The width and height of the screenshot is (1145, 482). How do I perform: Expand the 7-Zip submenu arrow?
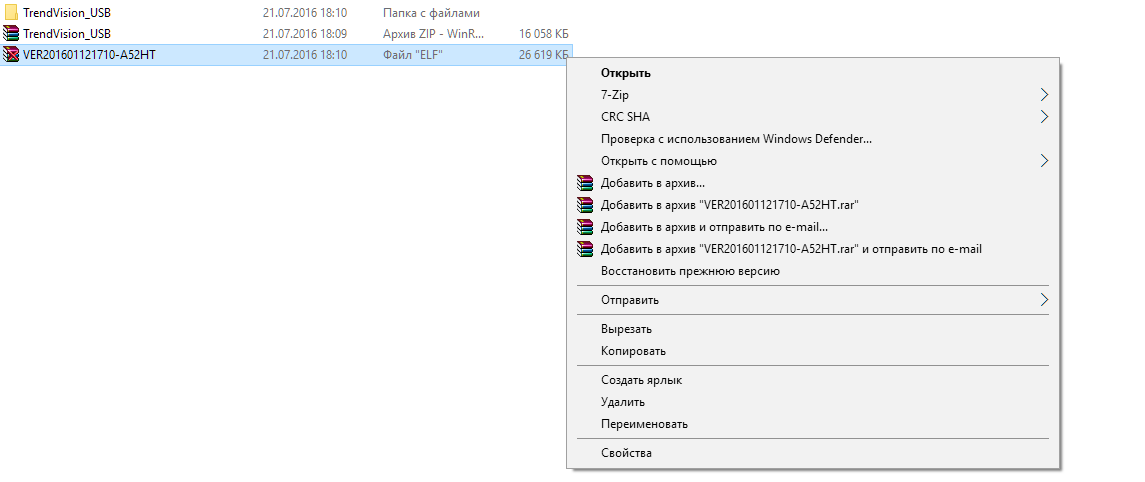[1044, 95]
